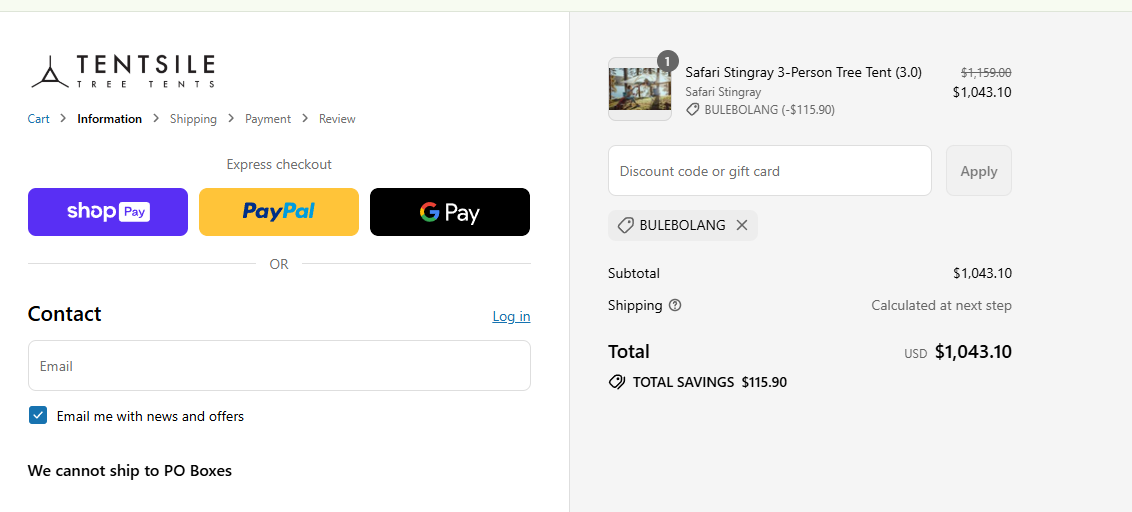Screen dimensions: 1132x512
Task: Pay with Shop Pay express checkout
Action: [108, 212]
